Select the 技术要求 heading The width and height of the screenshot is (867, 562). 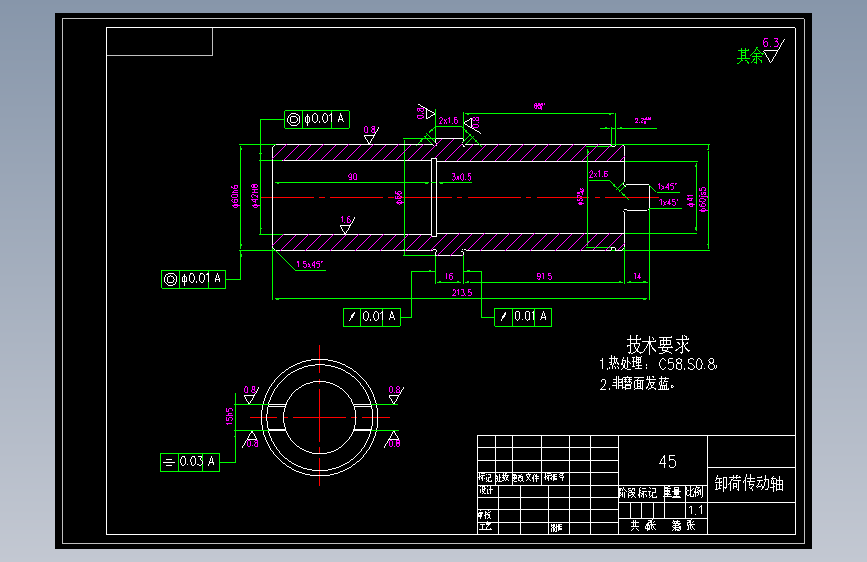point(658,345)
